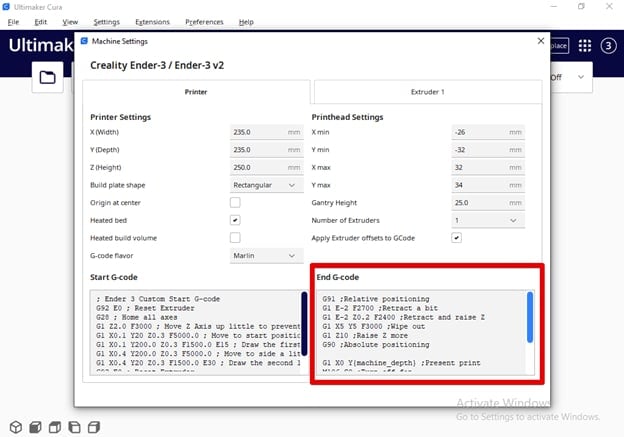Viewport: 624px width, 437px height.
Task: Click the Marketplace button in main window
Action: (559, 46)
